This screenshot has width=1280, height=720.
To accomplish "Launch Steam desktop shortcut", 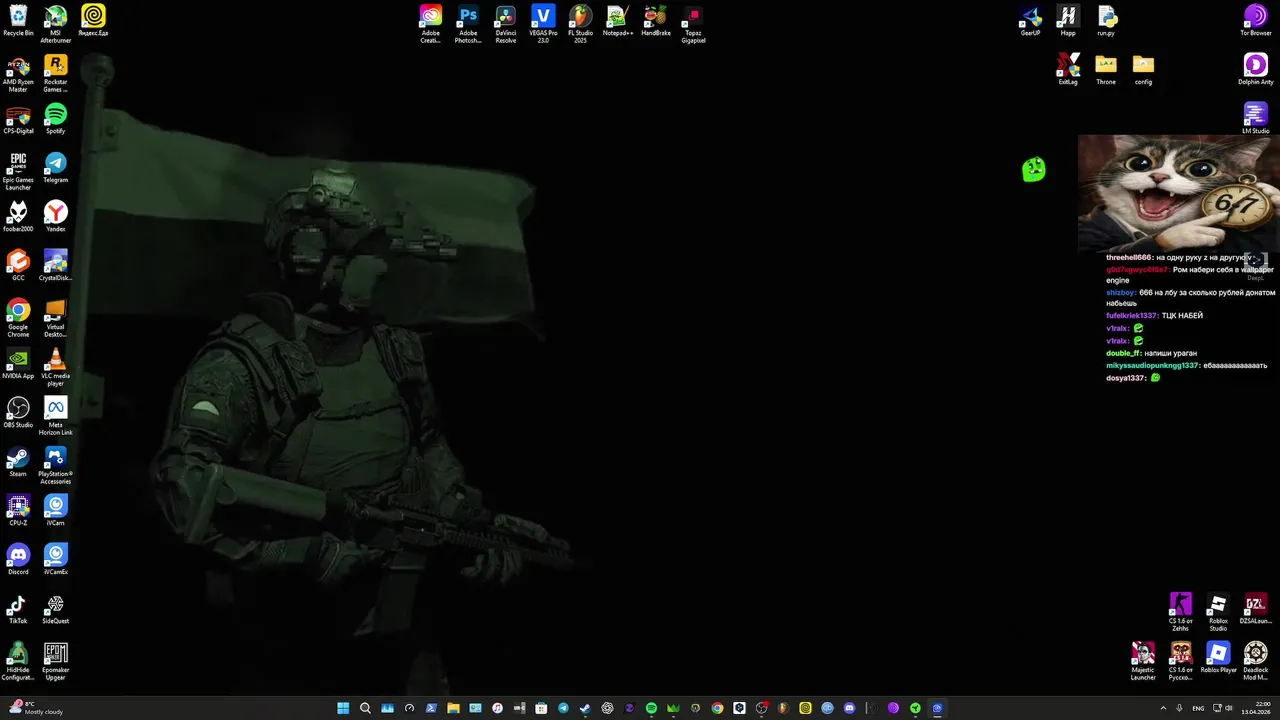I will pos(18,461).
